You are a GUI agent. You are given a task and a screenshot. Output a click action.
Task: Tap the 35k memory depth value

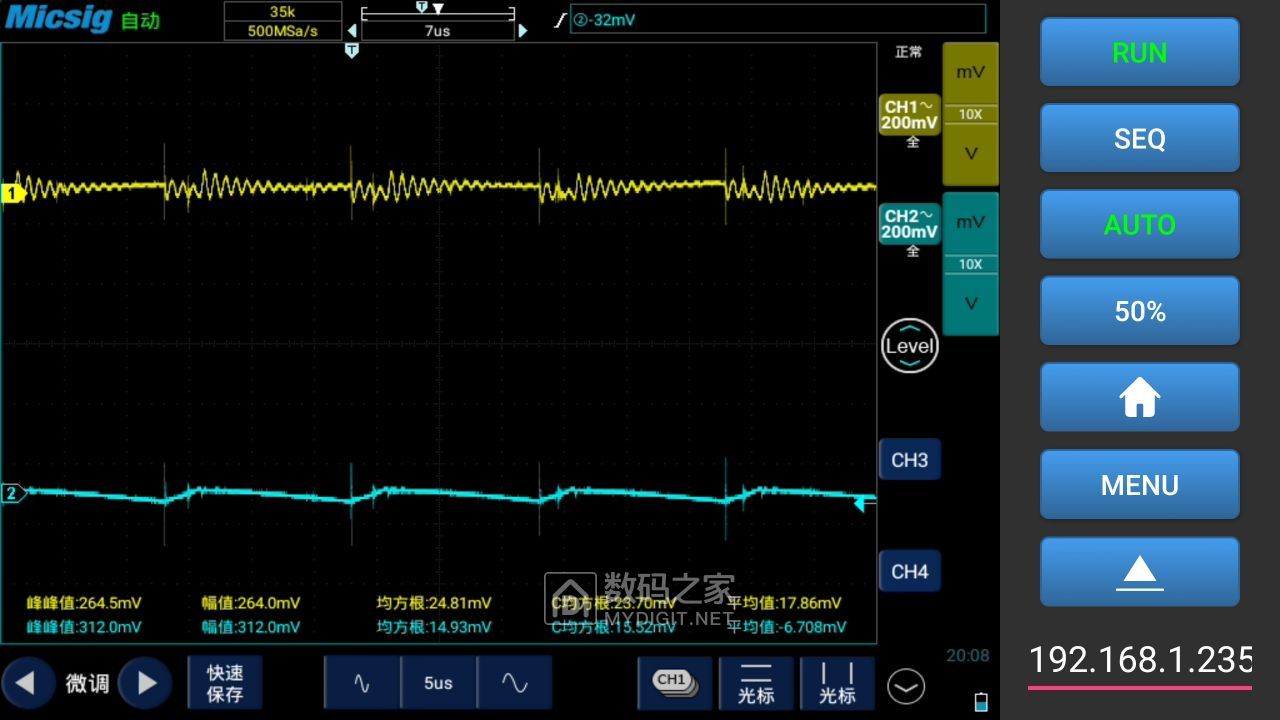(283, 11)
